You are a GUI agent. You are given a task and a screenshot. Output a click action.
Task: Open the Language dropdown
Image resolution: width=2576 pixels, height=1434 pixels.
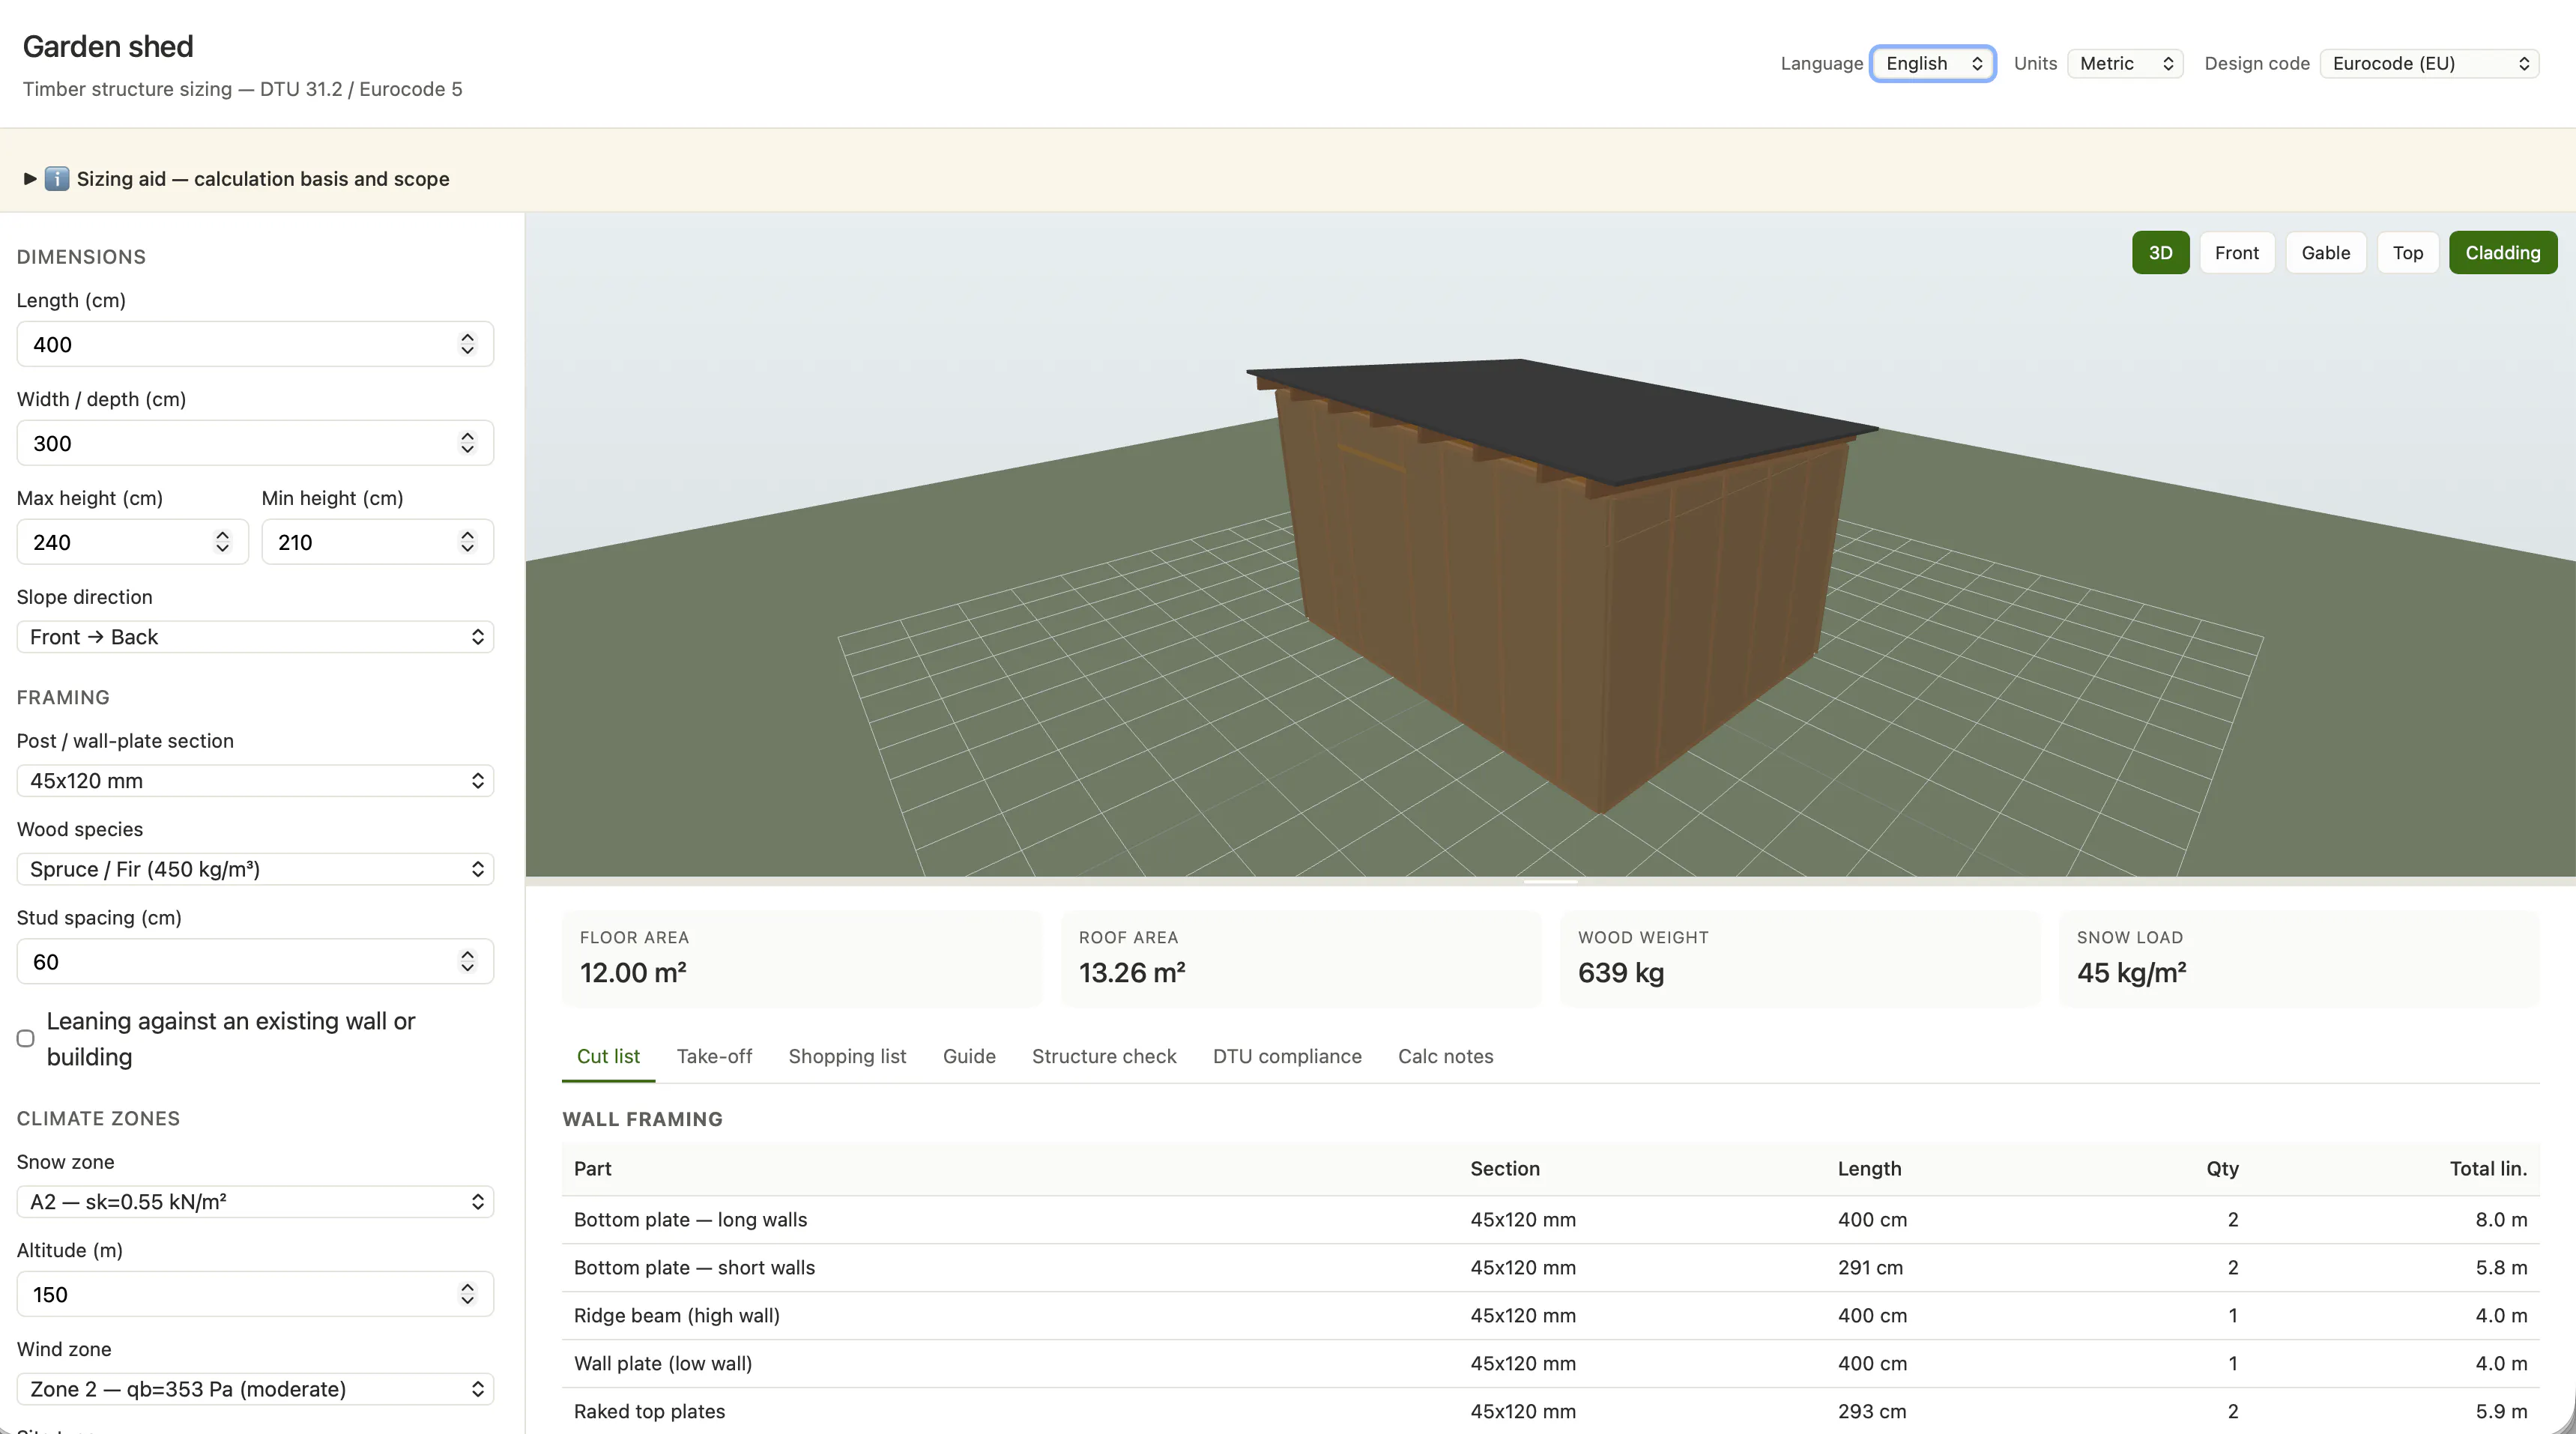coord(1932,63)
